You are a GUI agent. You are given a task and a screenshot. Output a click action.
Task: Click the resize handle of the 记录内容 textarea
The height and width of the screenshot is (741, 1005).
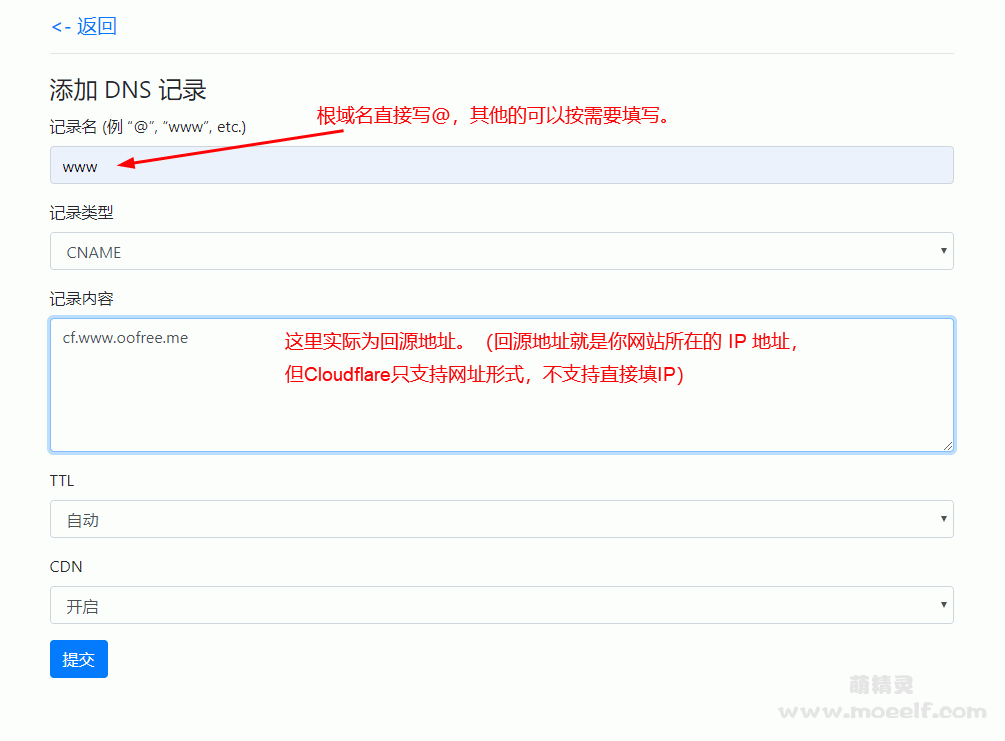click(946, 444)
